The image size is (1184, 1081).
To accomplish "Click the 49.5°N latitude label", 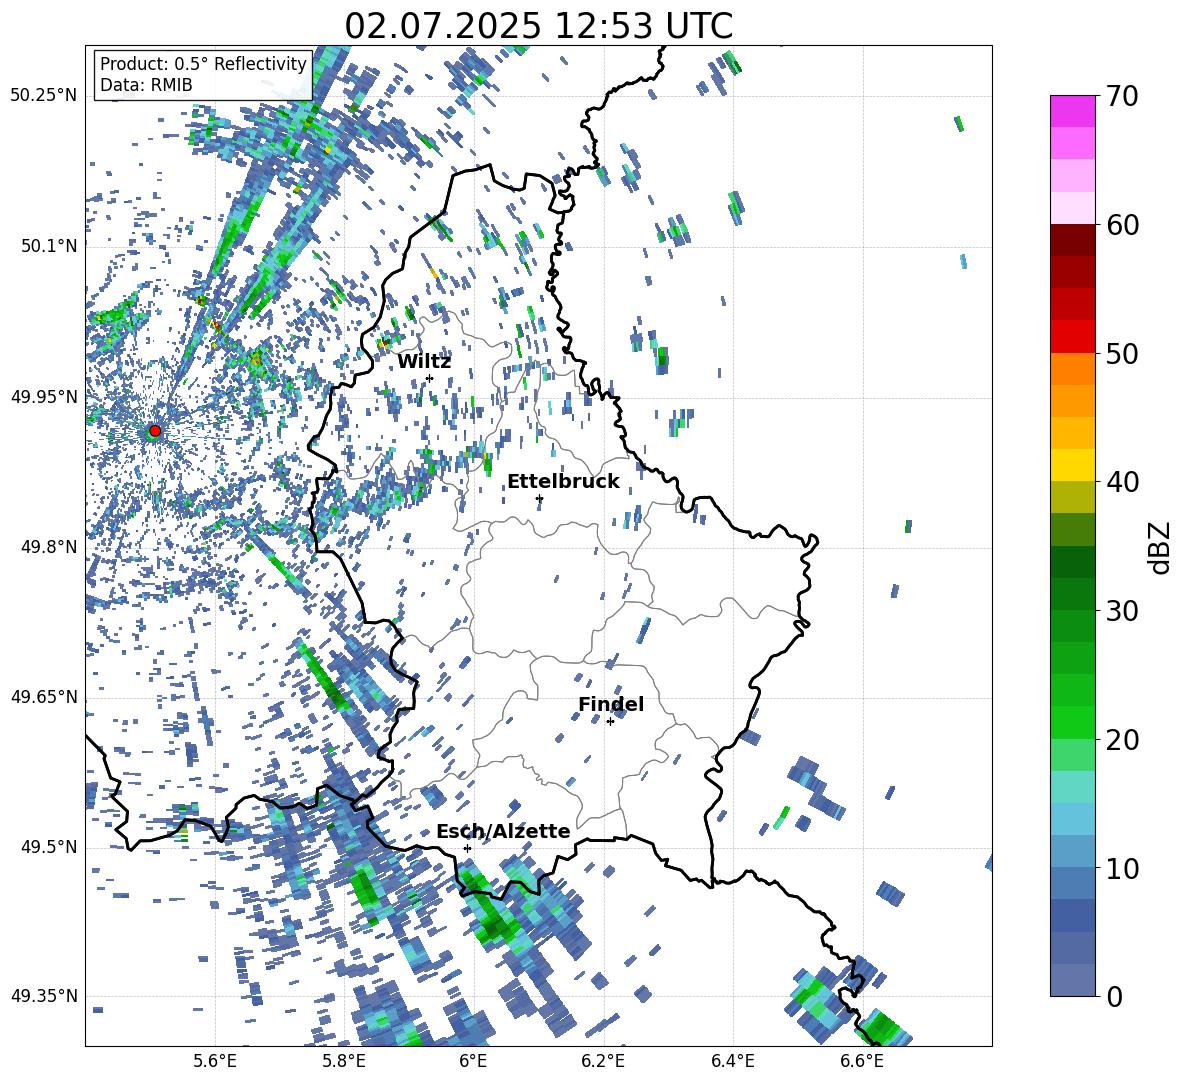I will click(48, 847).
